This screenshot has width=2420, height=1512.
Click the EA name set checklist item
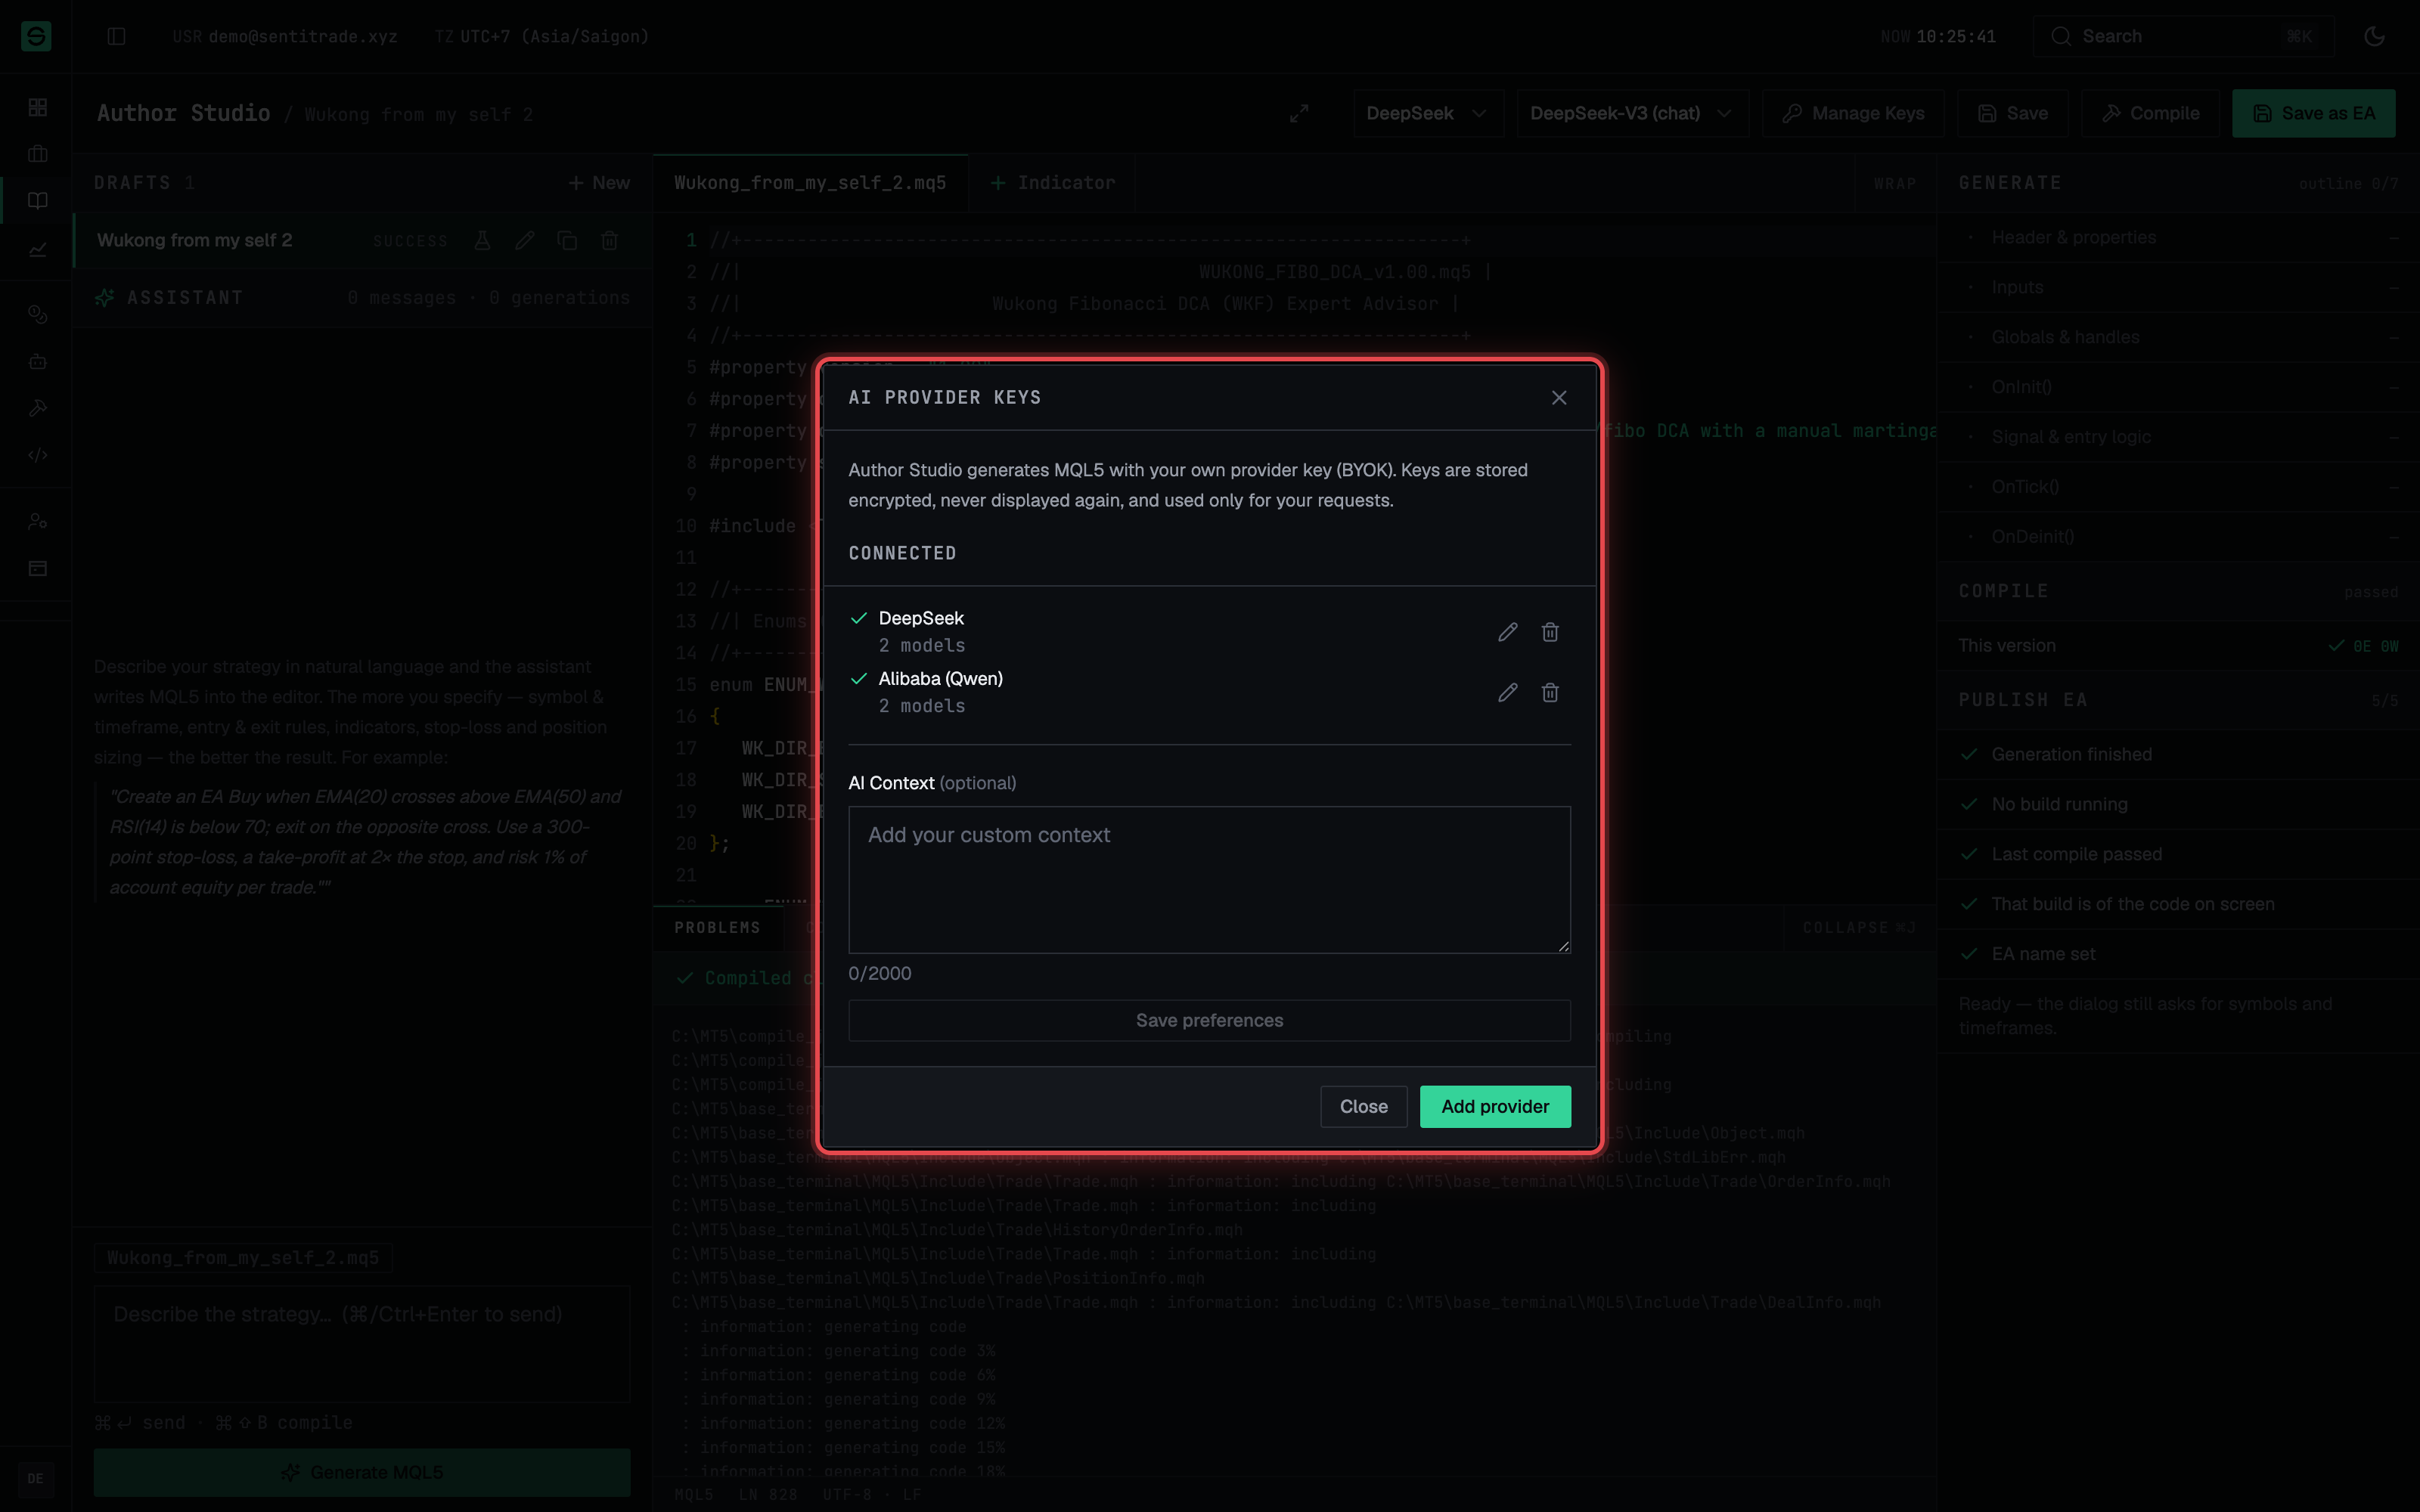pos(2178,954)
